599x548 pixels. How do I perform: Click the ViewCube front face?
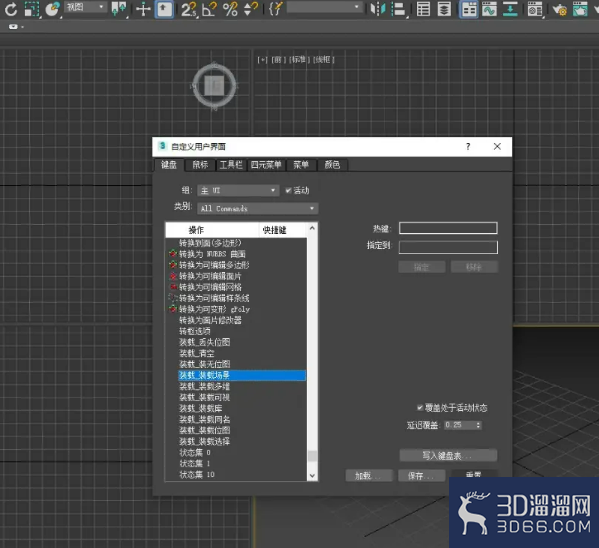point(214,86)
